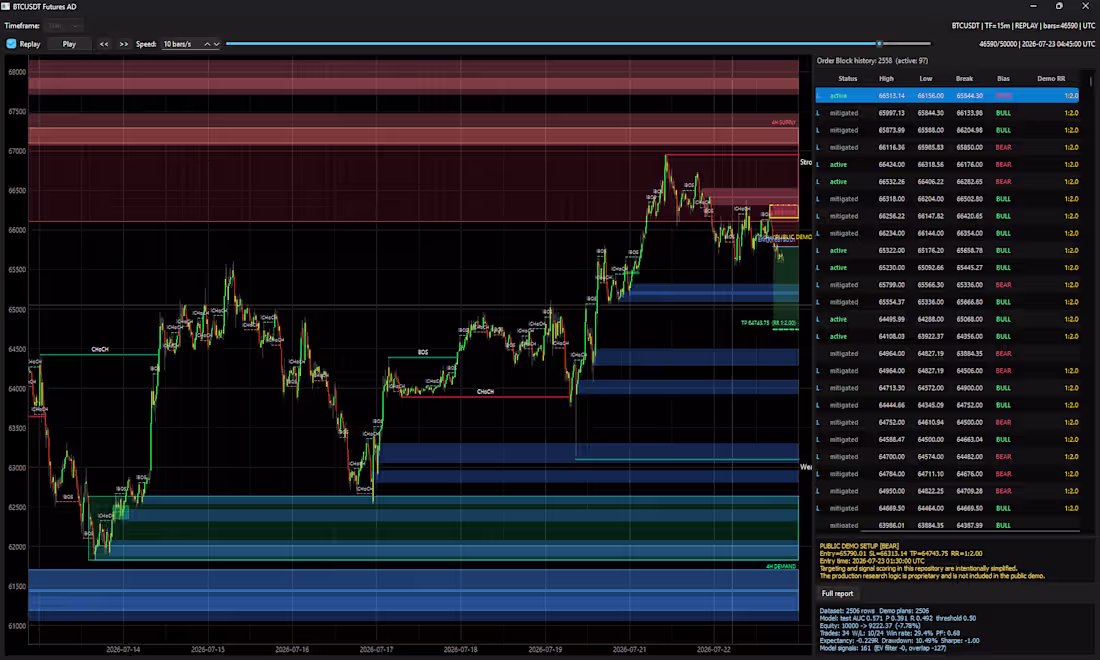
Task: Click the replay progress slider handle
Action: click(879, 43)
